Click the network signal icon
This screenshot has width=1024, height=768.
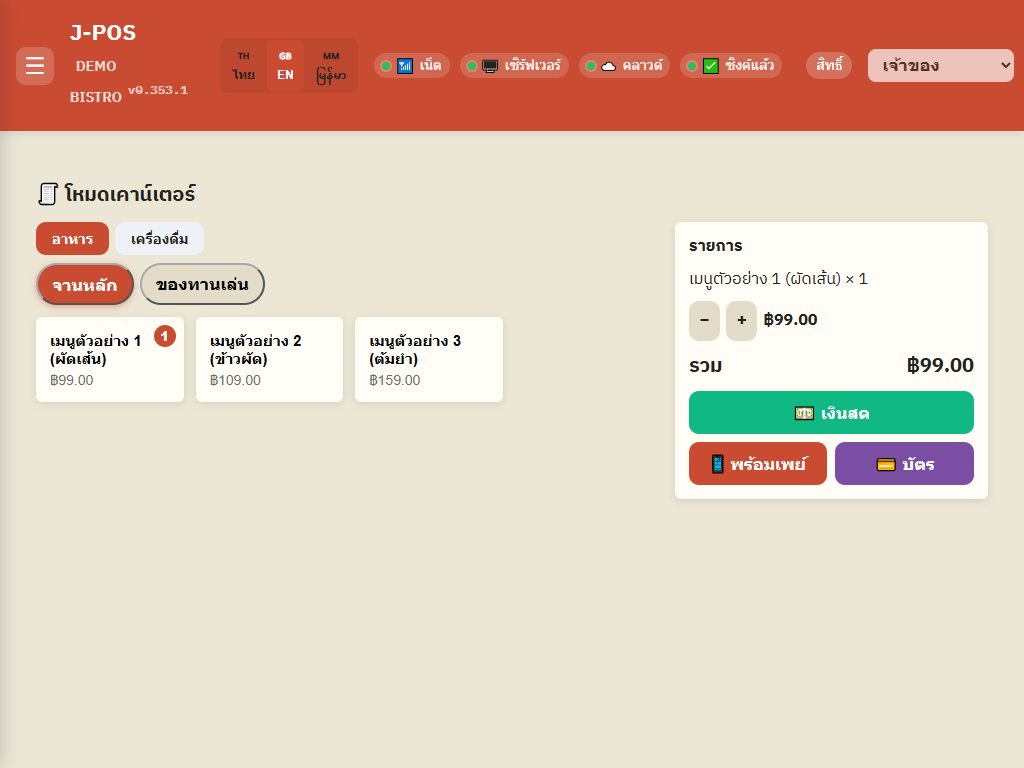coord(405,66)
